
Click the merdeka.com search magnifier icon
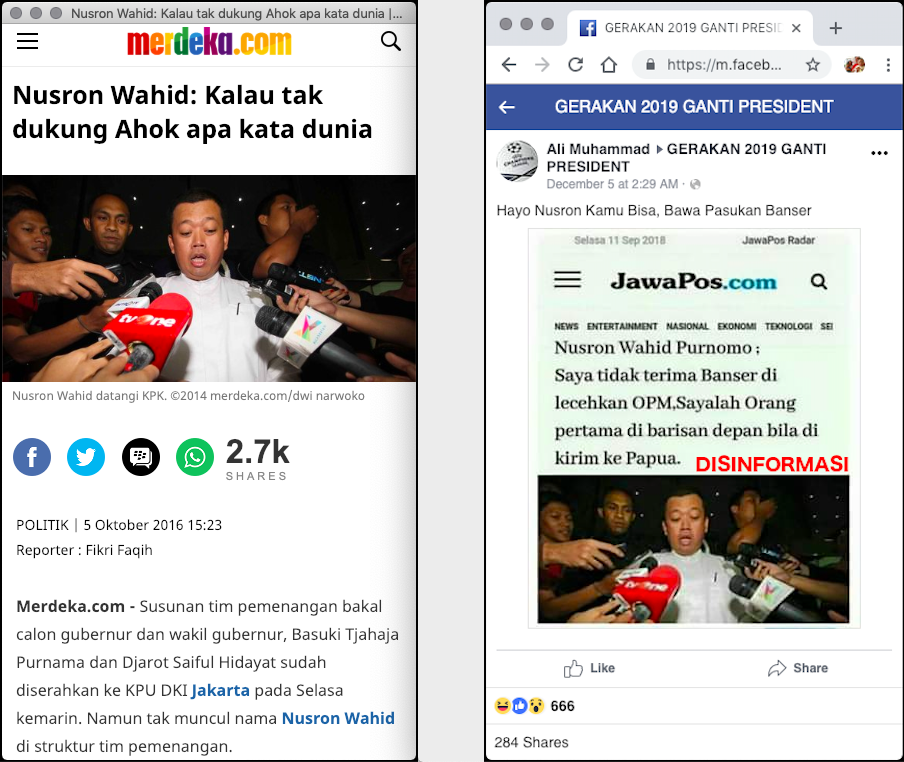click(x=391, y=41)
